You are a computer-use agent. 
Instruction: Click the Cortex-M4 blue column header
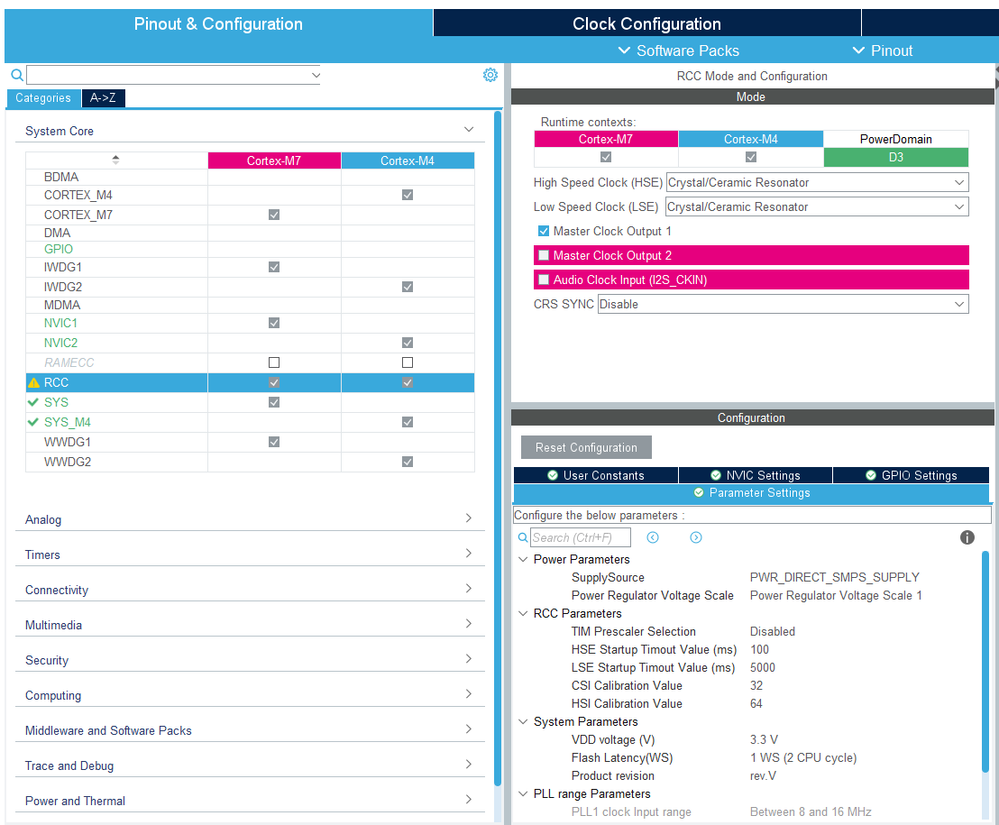pyautogui.click(x=408, y=161)
